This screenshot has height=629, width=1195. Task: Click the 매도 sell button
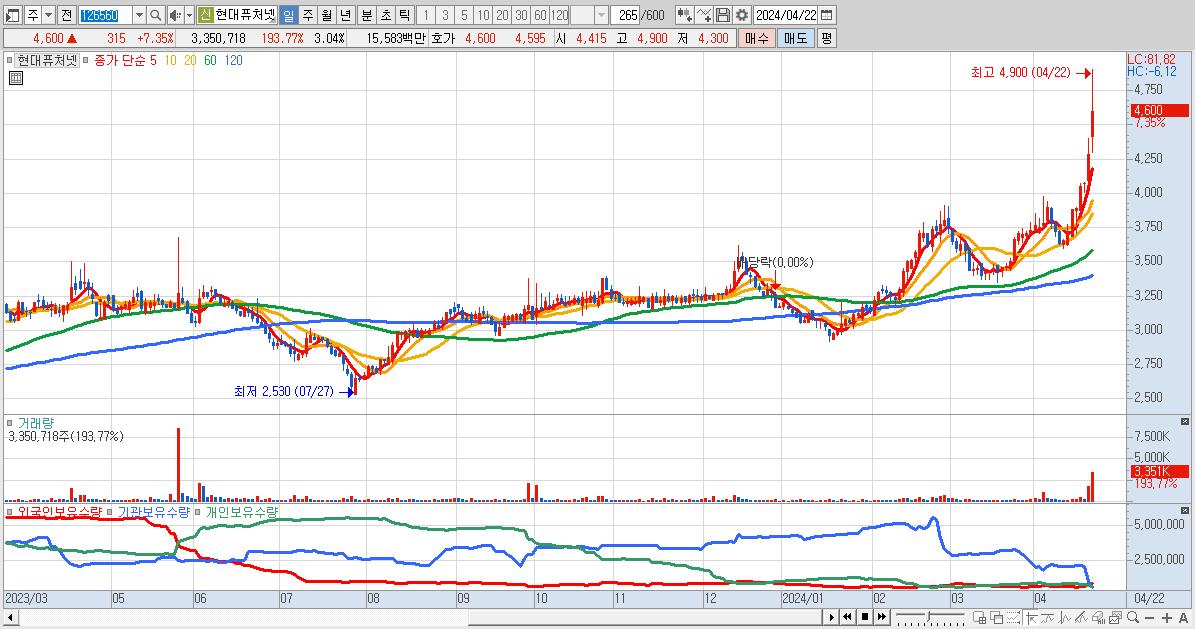click(x=796, y=38)
